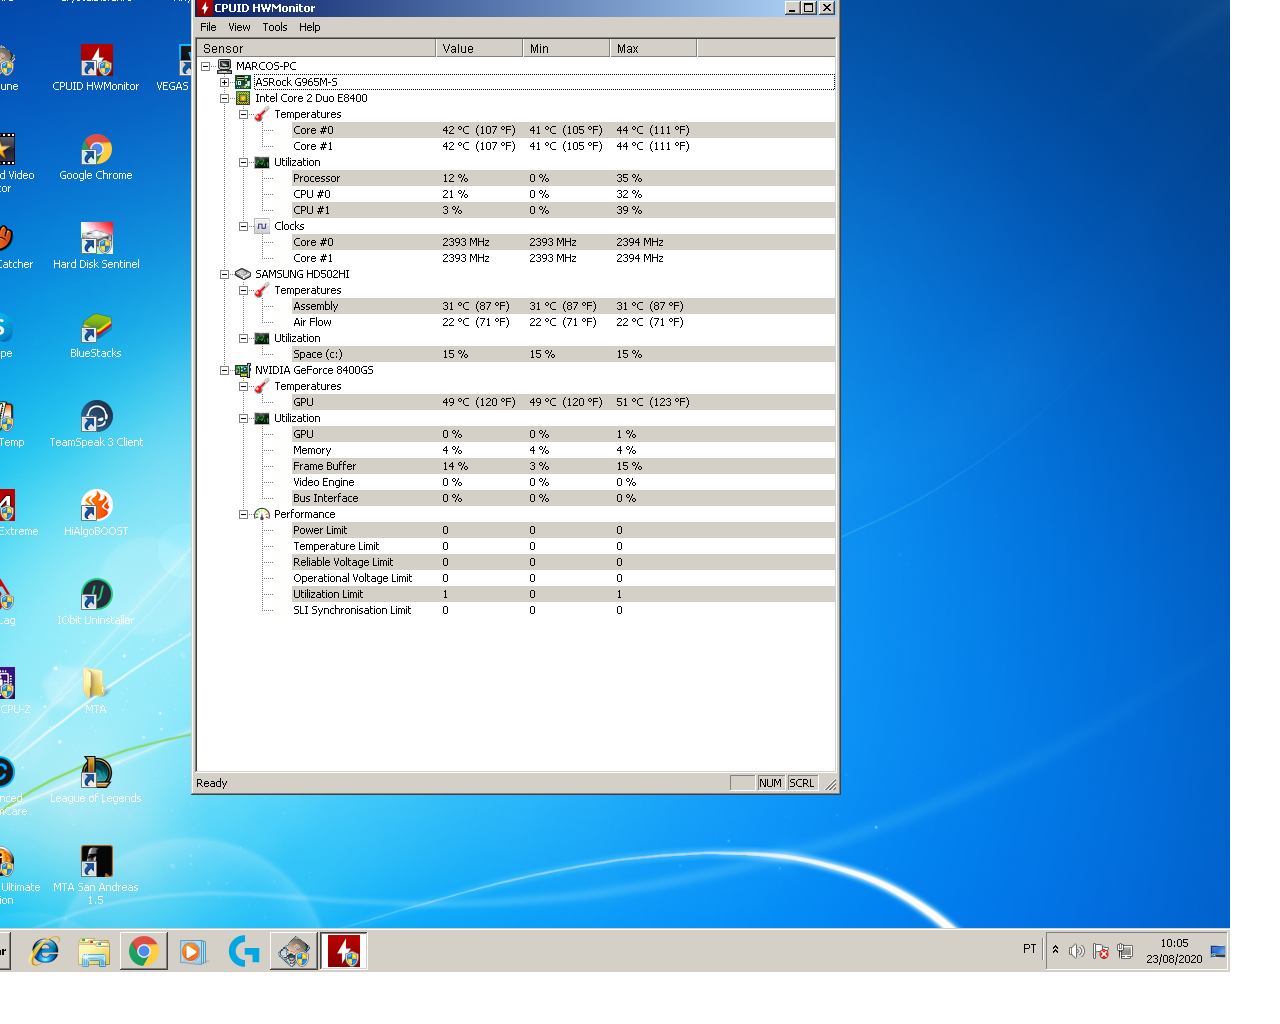The height and width of the screenshot is (1024, 1280).
Task: Click the Sensor column header
Action: tap(316, 48)
